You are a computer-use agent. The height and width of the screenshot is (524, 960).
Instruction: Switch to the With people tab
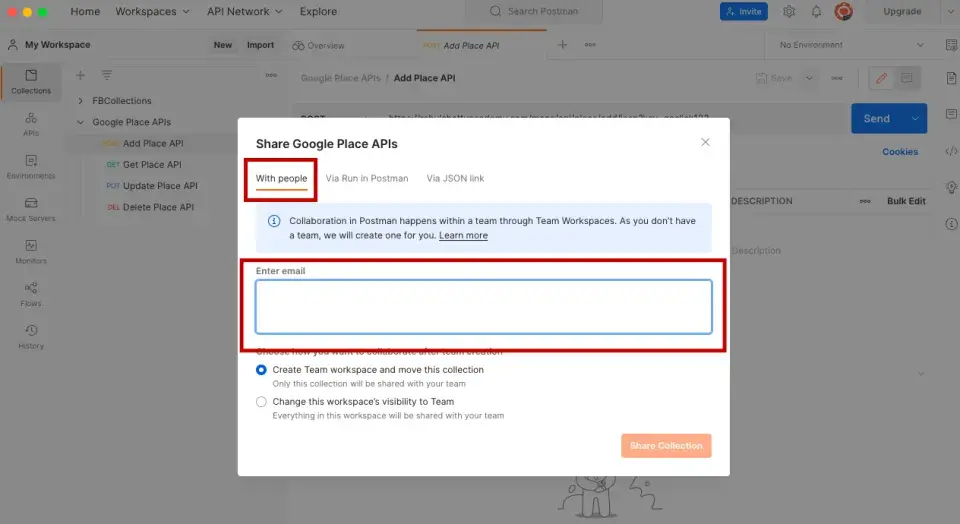click(282, 179)
